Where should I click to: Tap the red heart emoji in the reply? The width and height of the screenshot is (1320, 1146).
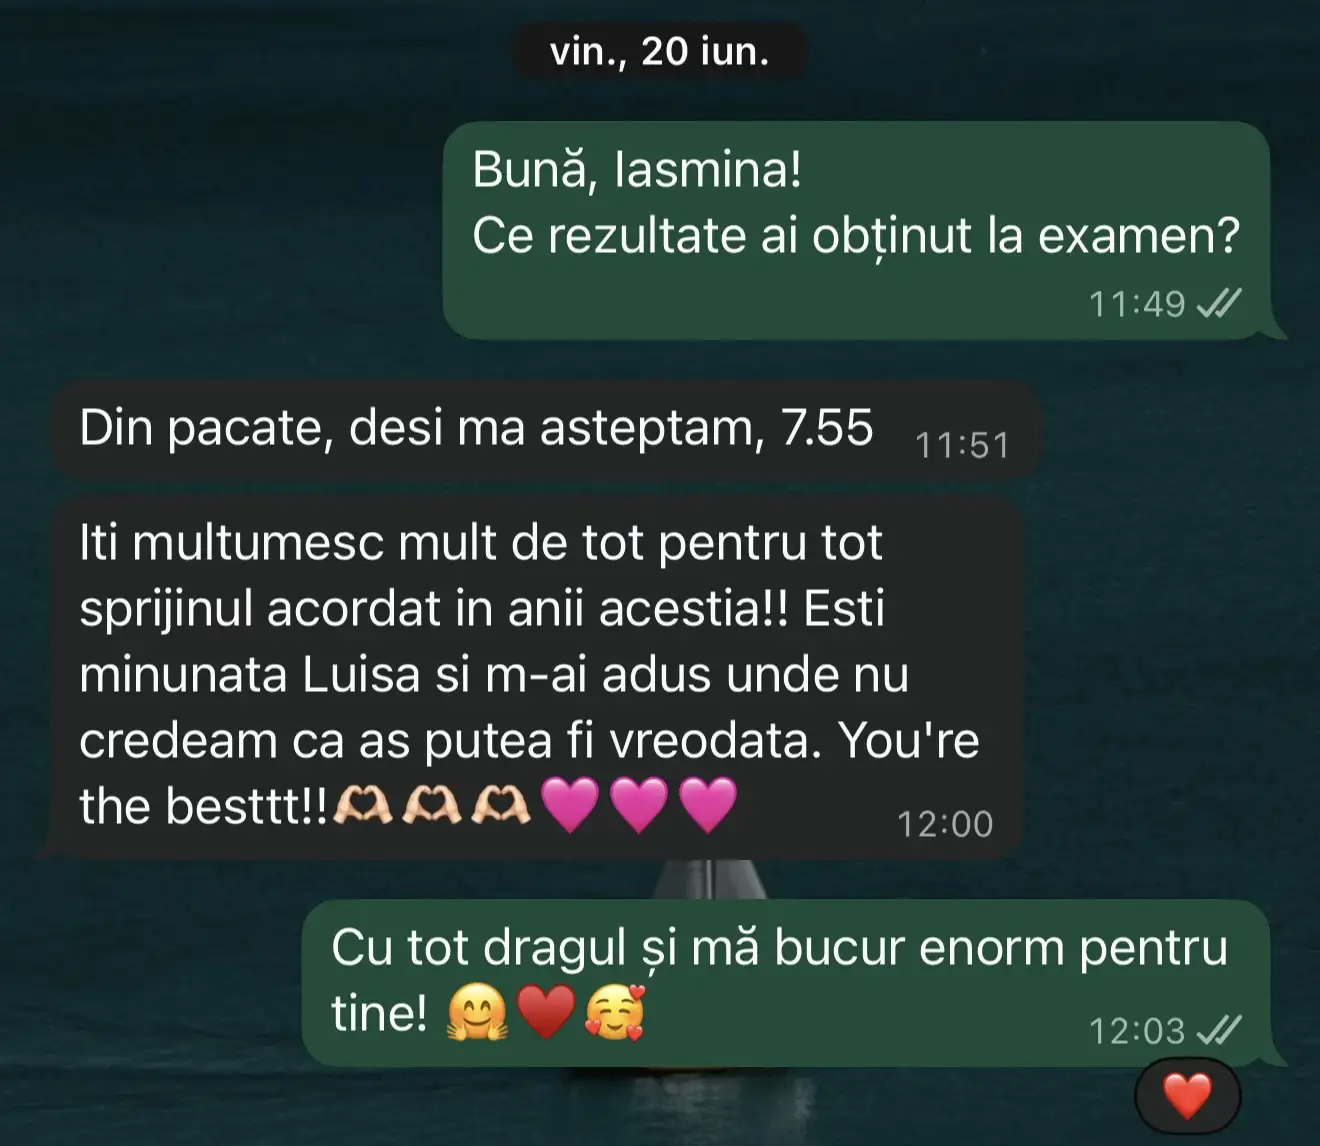coord(546,1013)
